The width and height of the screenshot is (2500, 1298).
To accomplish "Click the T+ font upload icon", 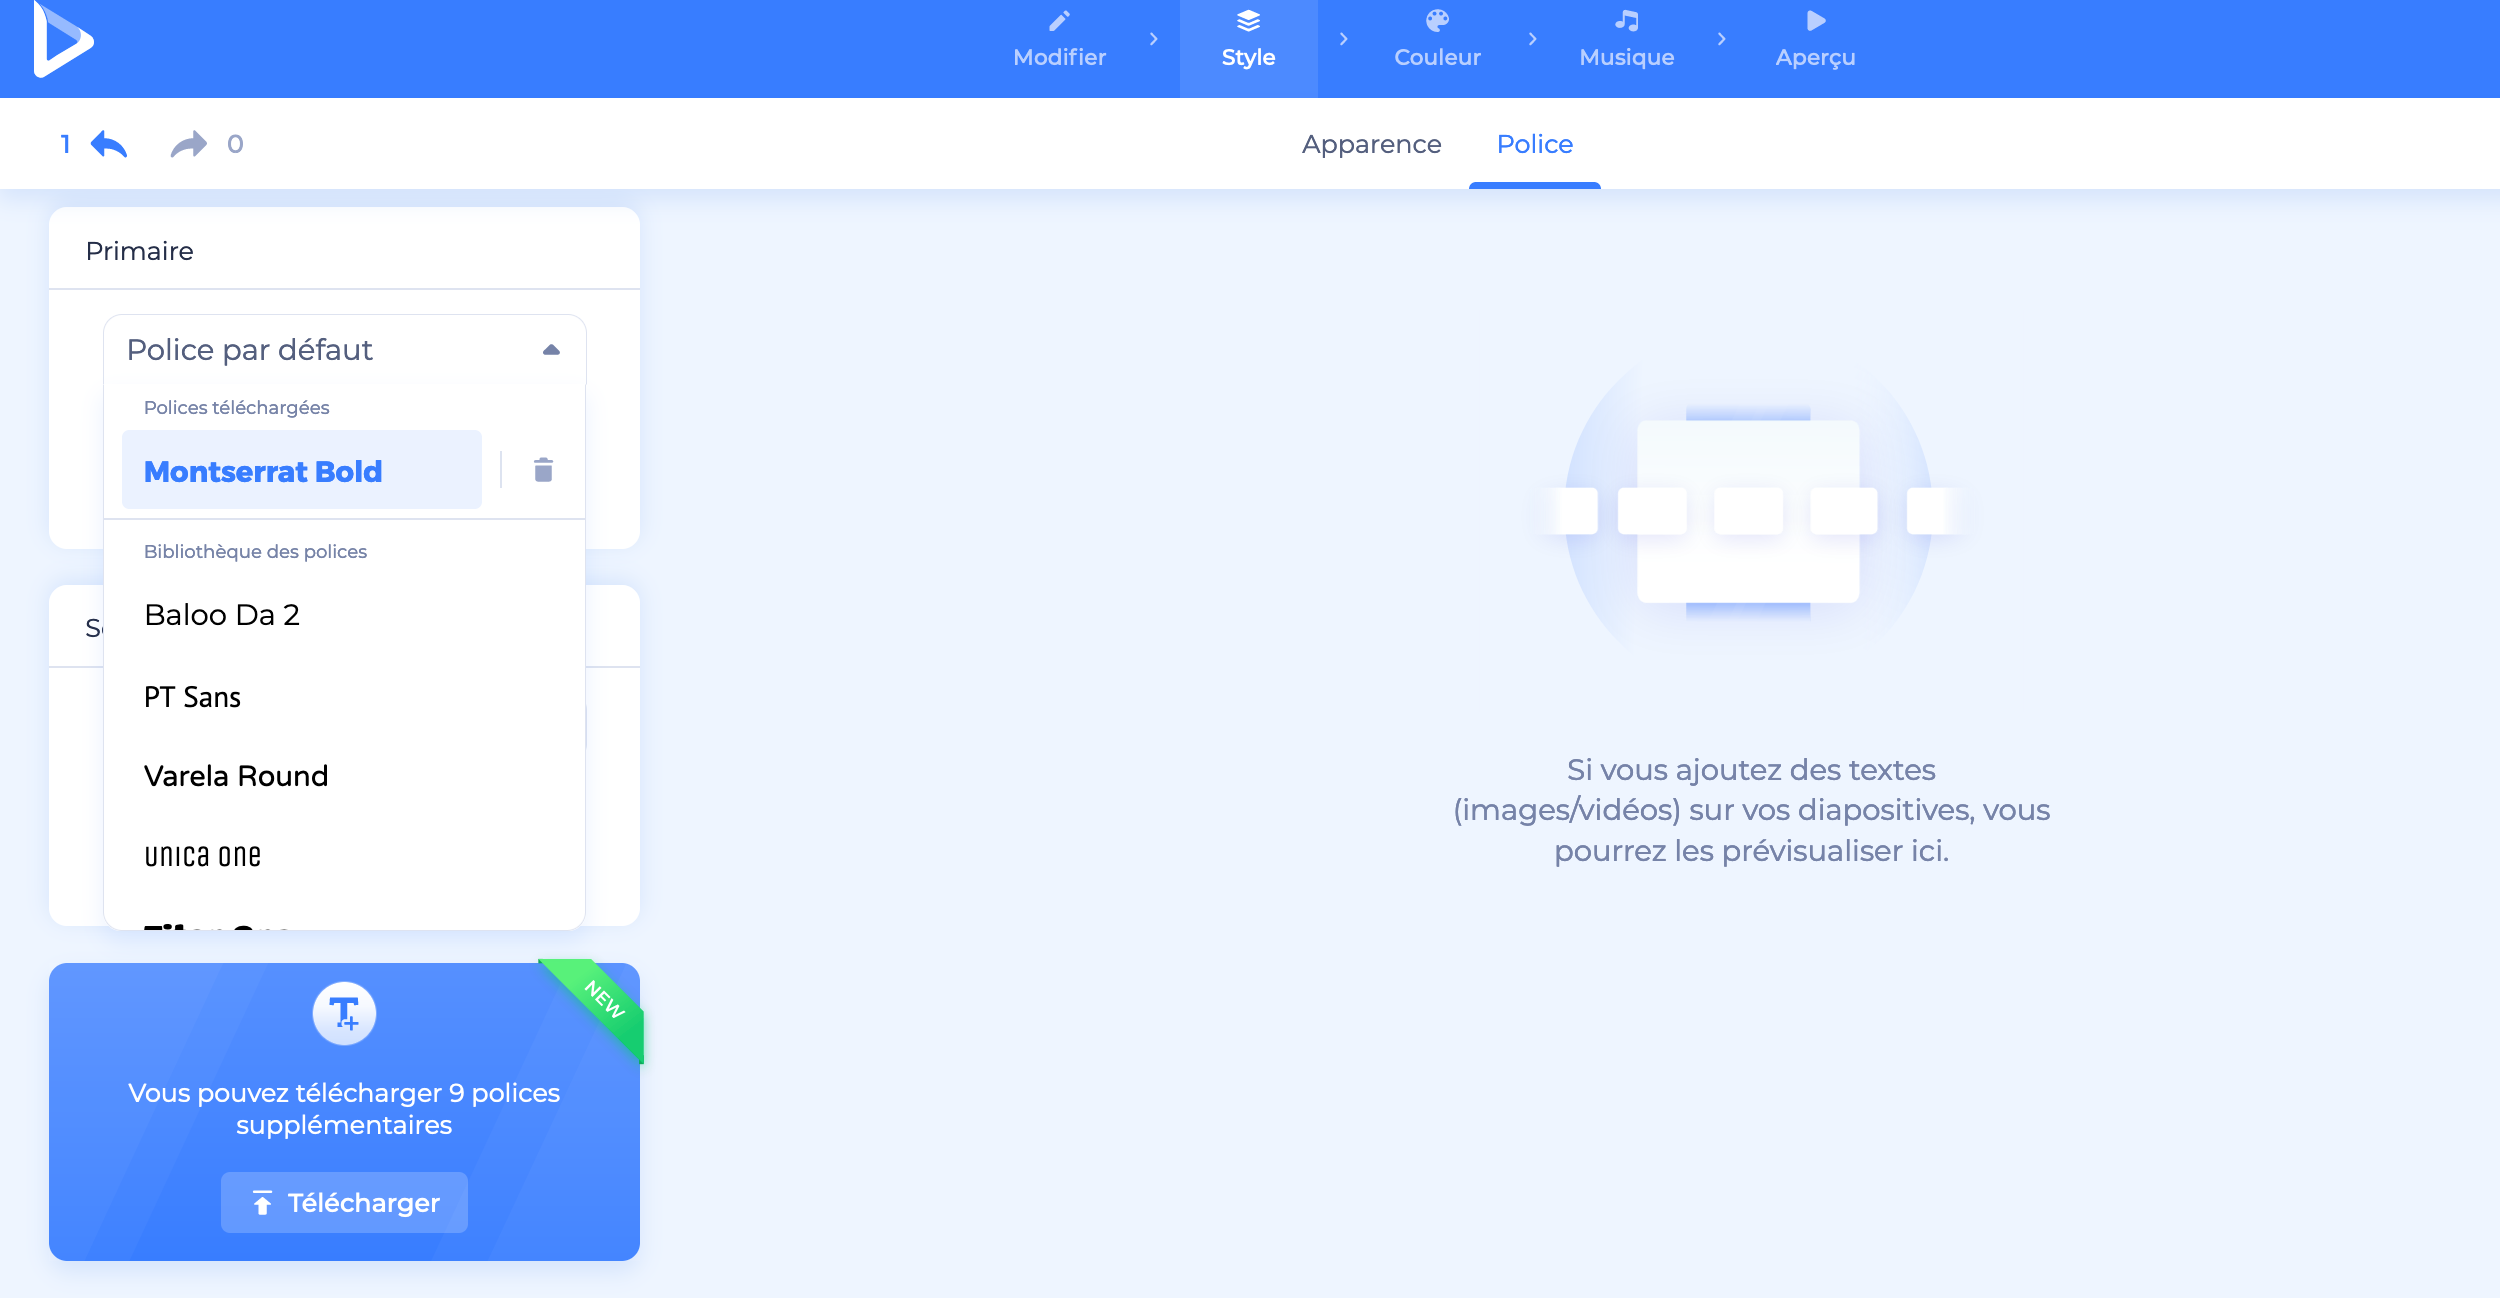I will point(344,1013).
